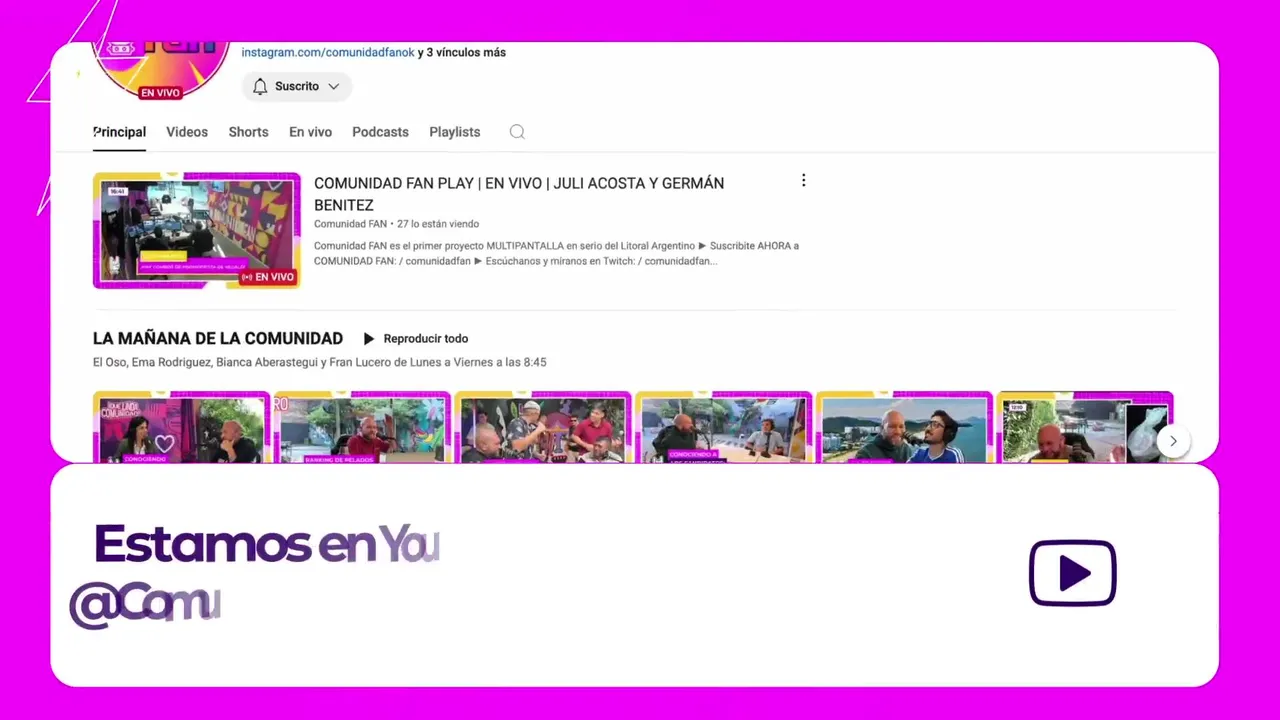Click 'Comunidad FAN' channel name under title
This screenshot has height=720, width=1280.
coord(350,224)
